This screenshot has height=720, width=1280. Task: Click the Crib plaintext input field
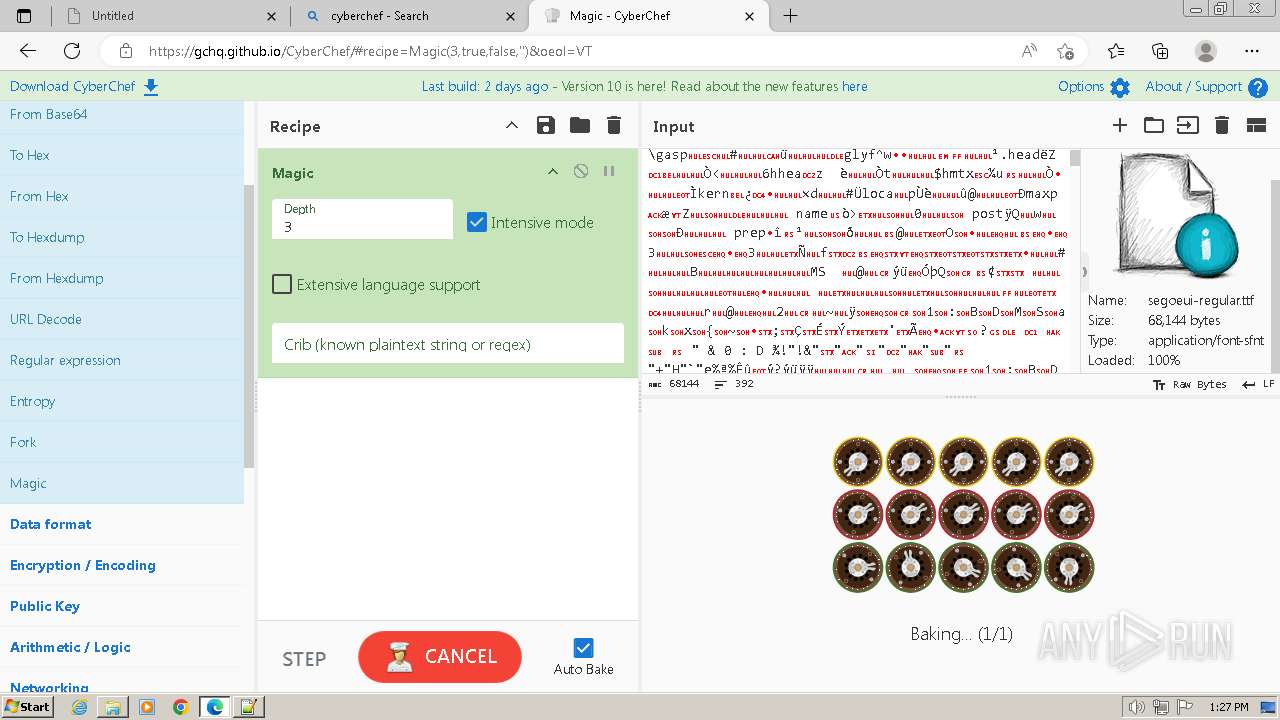[448, 344]
